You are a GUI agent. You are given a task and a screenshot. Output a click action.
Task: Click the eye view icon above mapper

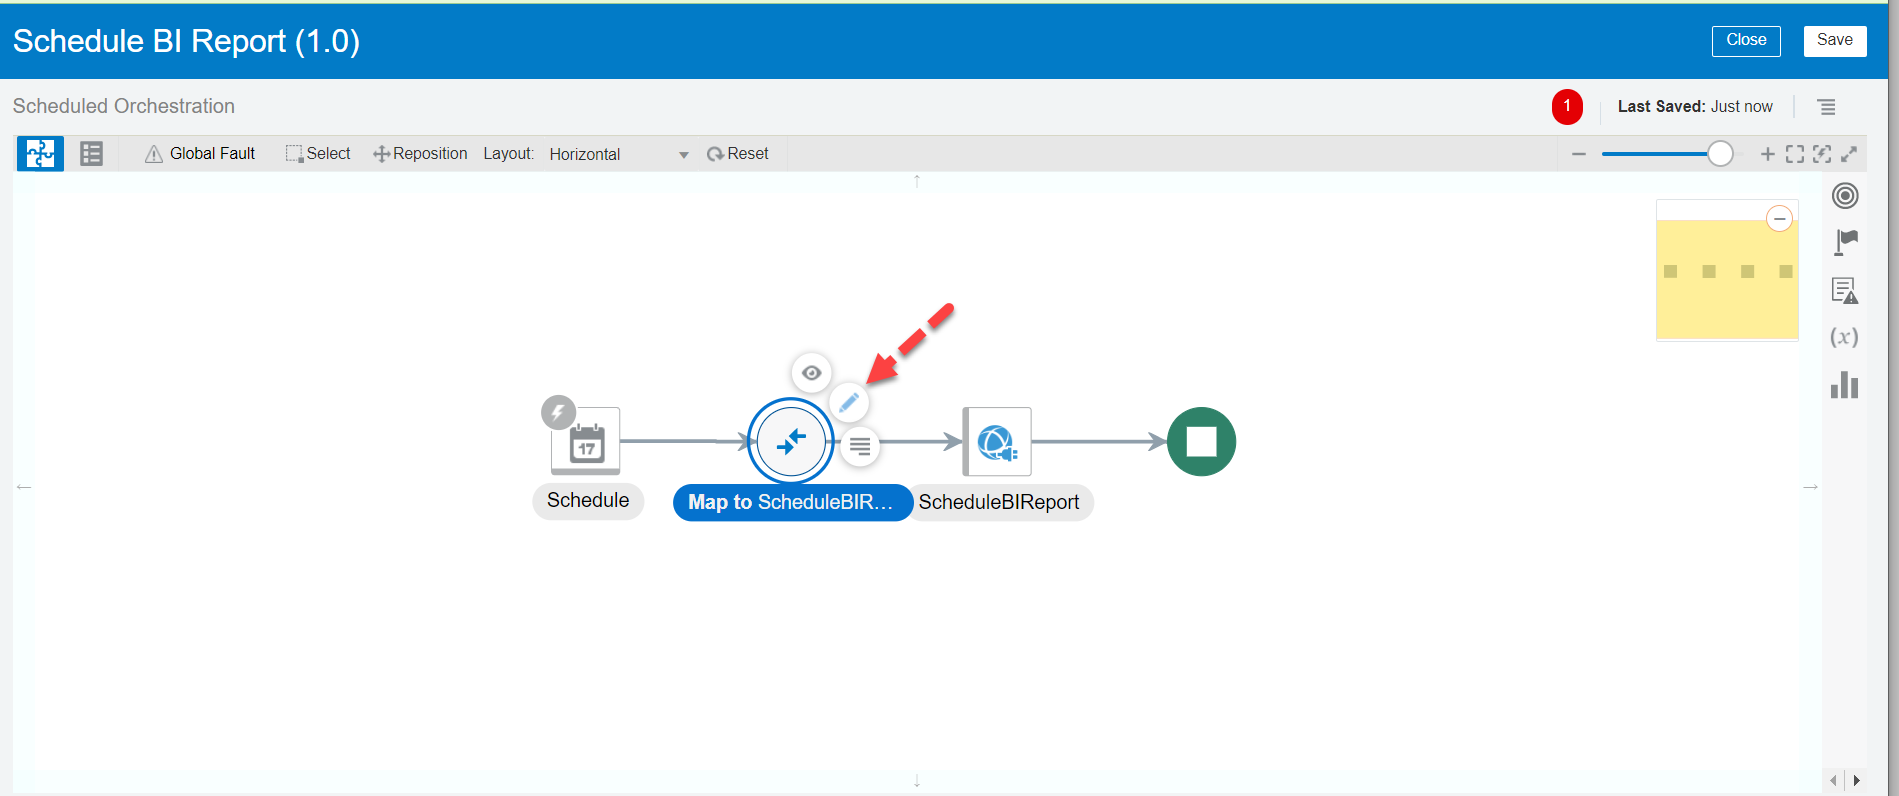click(811, 373)
